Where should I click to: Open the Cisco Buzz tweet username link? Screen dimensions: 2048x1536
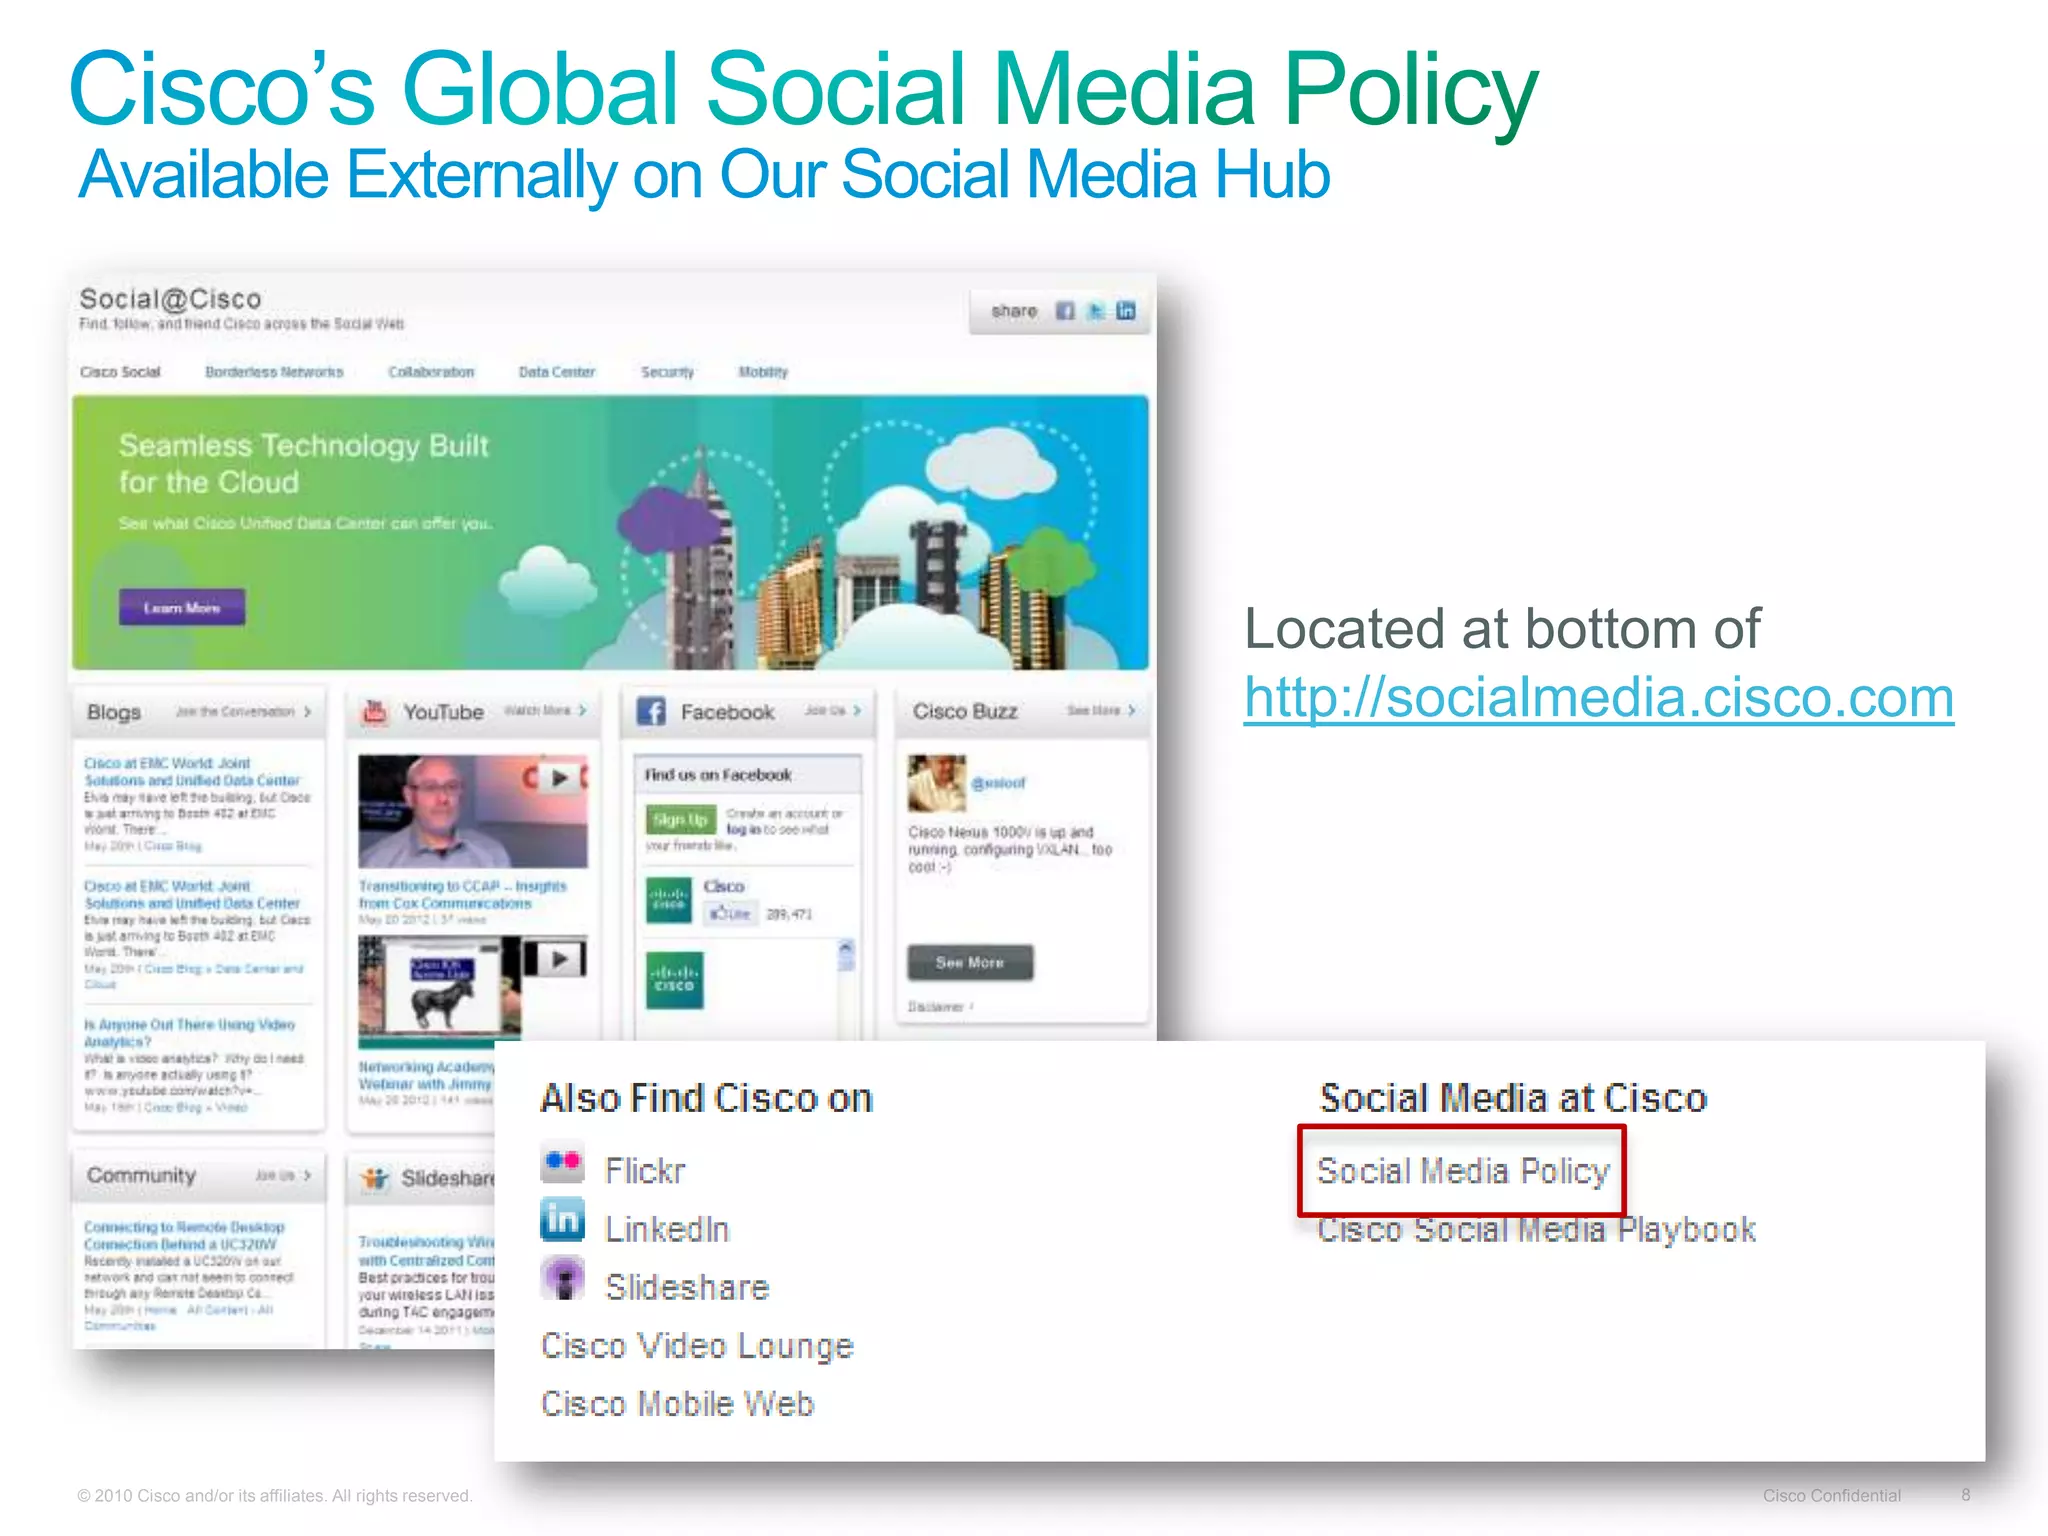[x=998, y=783]
